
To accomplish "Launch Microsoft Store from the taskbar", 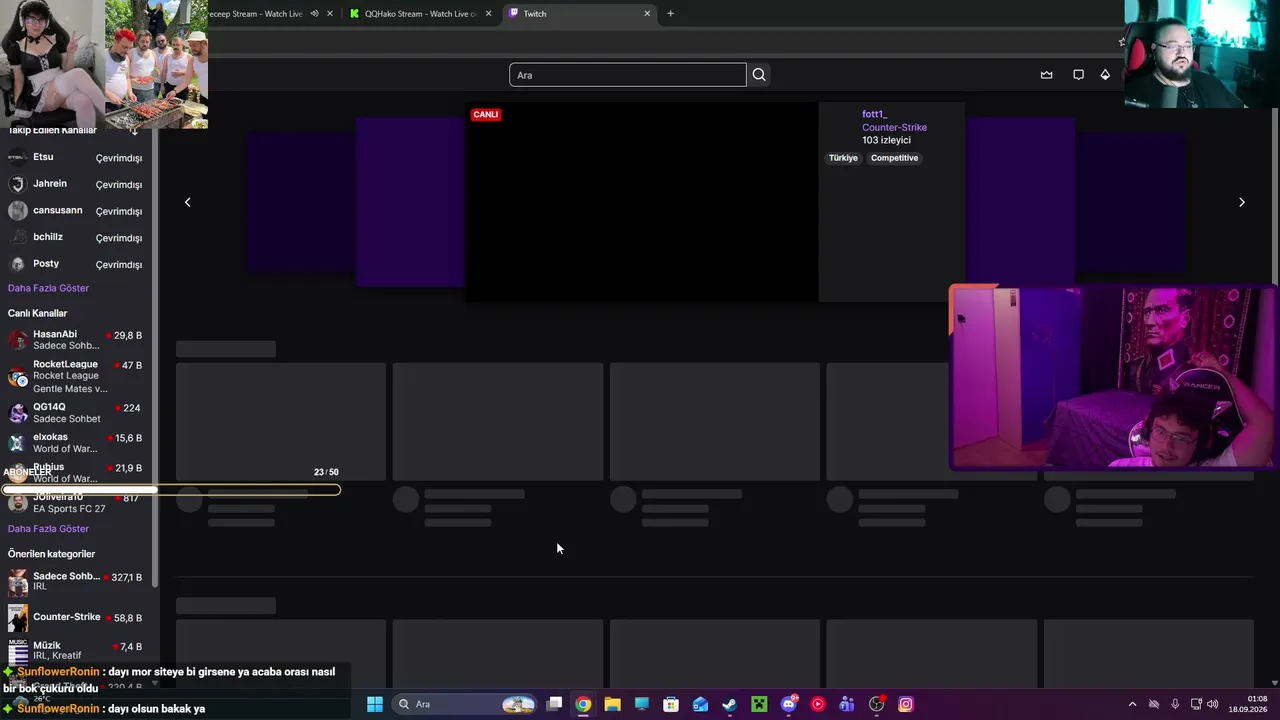I will click(671, 704).
